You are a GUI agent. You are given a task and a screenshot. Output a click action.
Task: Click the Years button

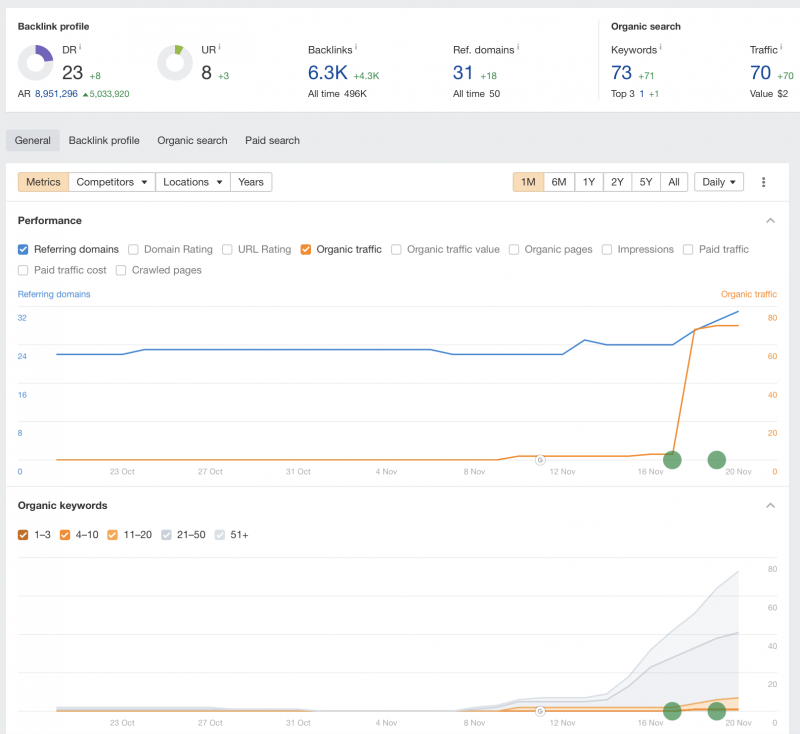(x=251, y=182)
